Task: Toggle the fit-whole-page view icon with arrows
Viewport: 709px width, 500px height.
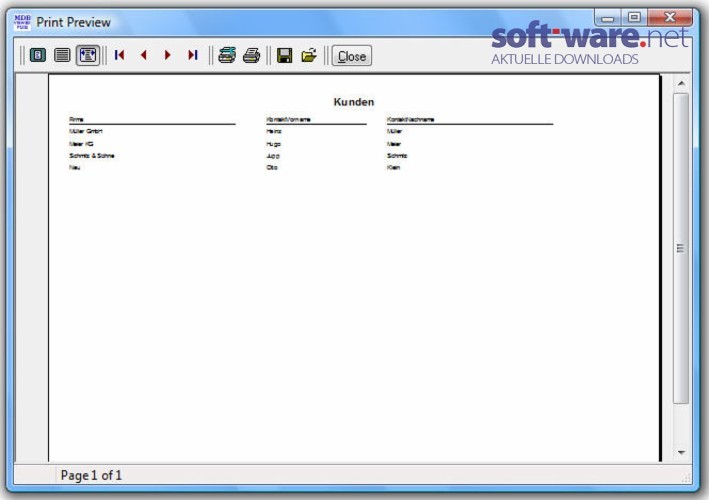Action: coord(88,56)
